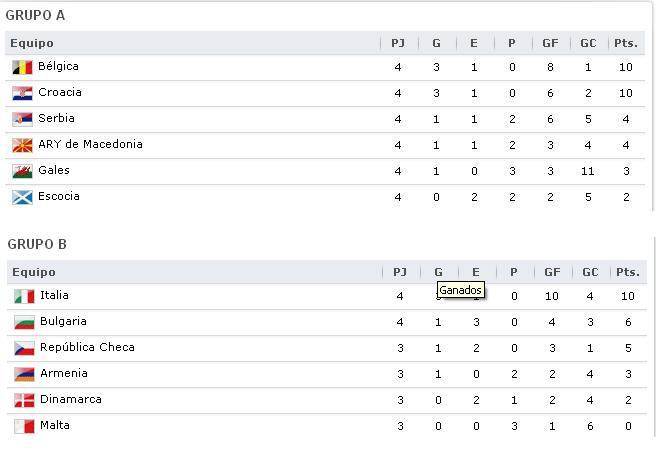Click the Macedonia flag icon

point(22,145)
